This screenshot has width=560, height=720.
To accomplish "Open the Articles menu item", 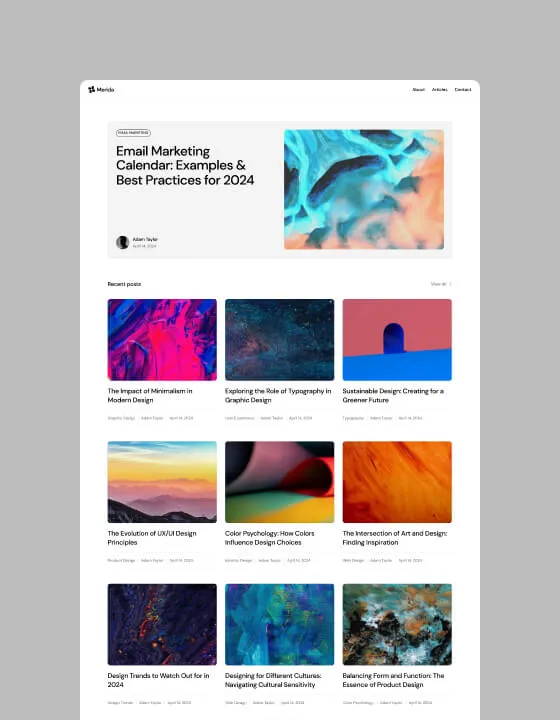I will point(440,90).
